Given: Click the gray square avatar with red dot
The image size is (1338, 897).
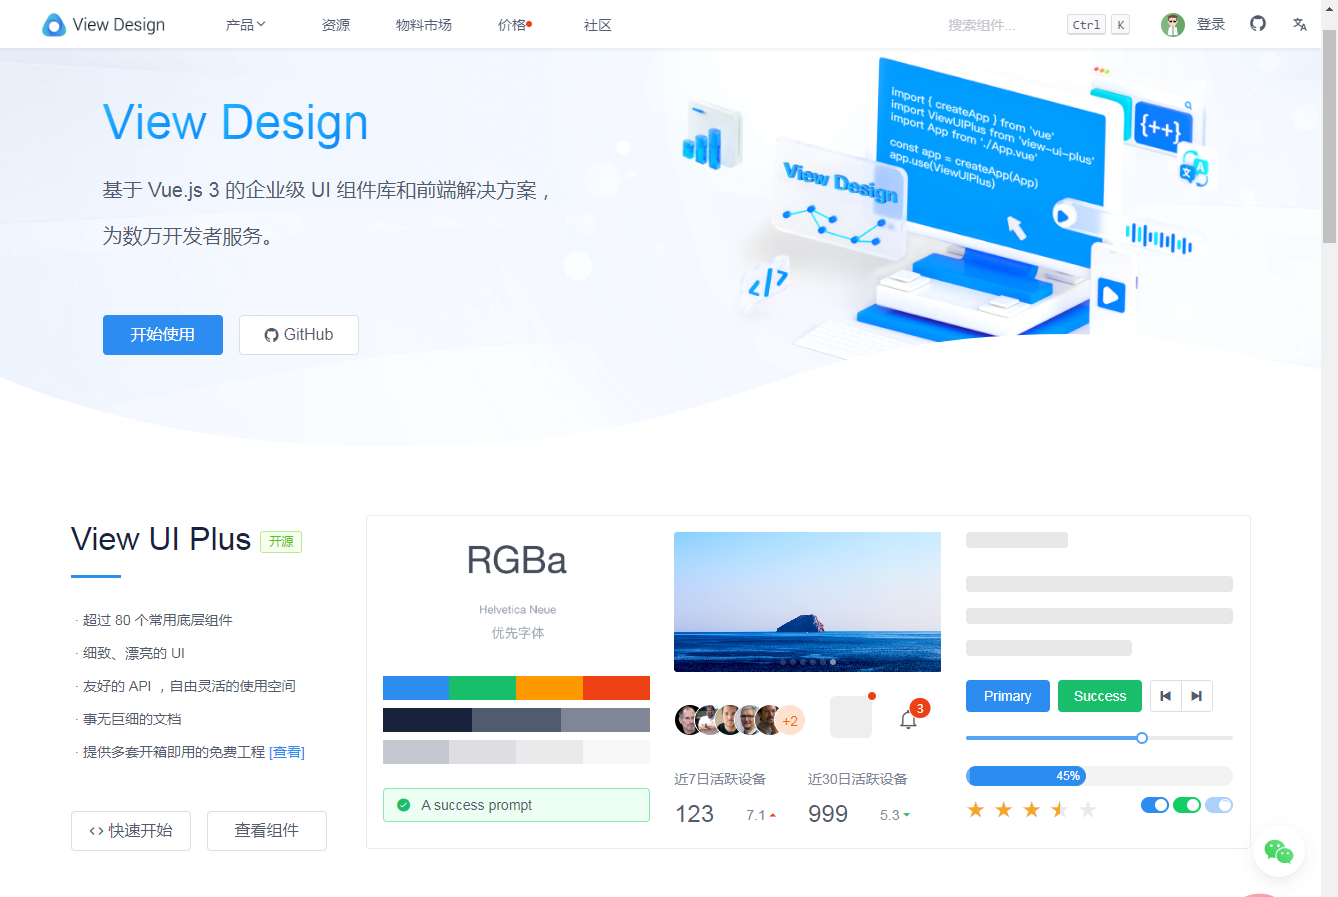Looking at the screenshot, I should point(851,717).
